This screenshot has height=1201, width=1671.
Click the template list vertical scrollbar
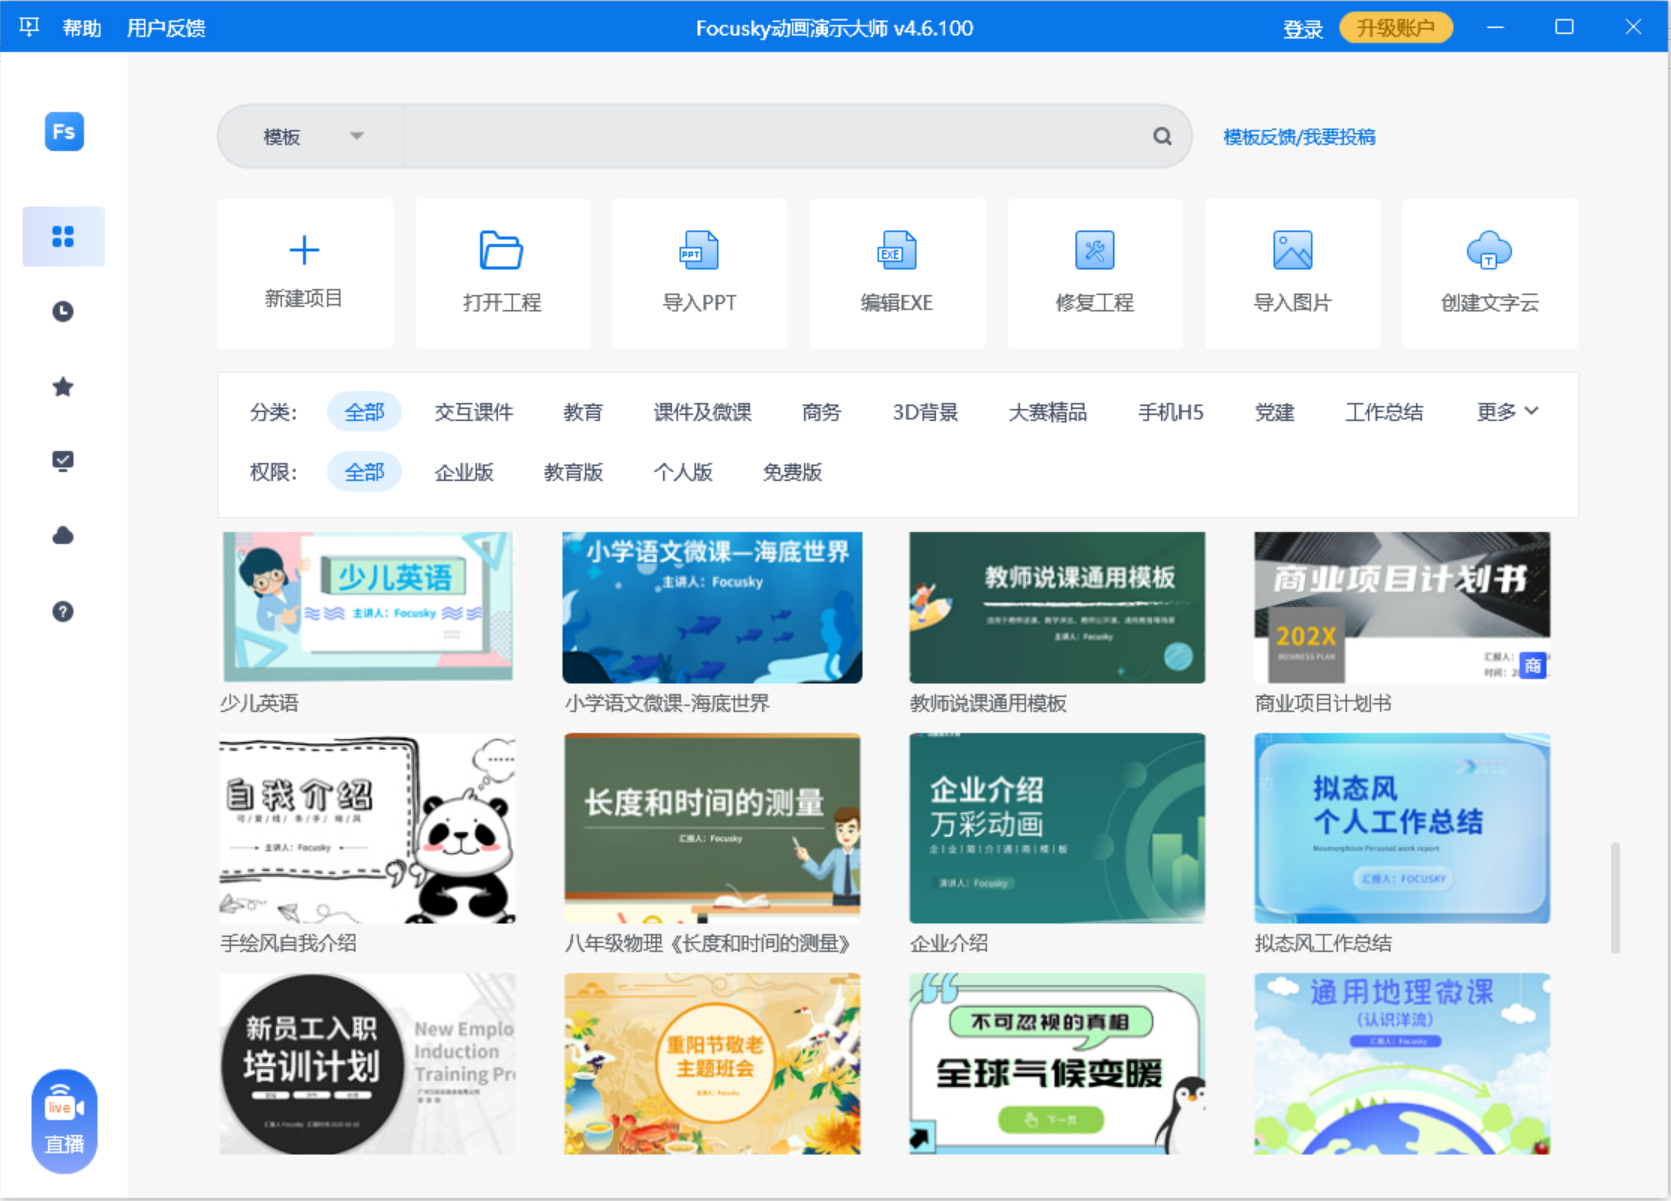(x=1615, y=897)
